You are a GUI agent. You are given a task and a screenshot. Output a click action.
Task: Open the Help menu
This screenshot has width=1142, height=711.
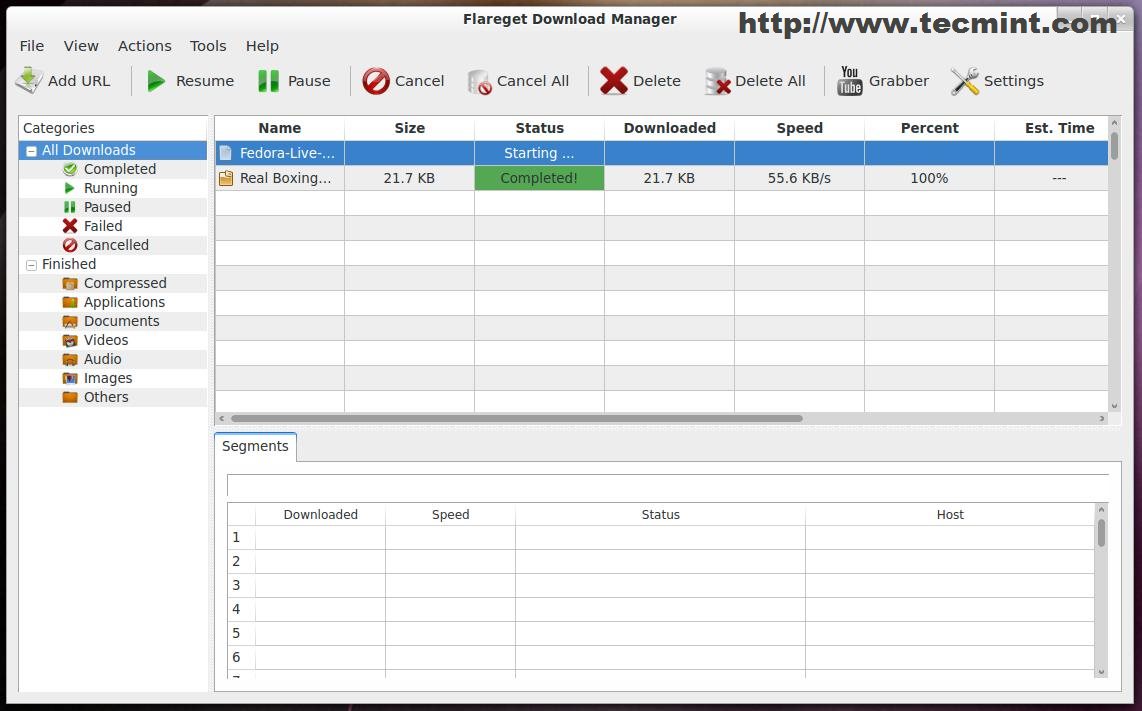click(x=262, y=46)
